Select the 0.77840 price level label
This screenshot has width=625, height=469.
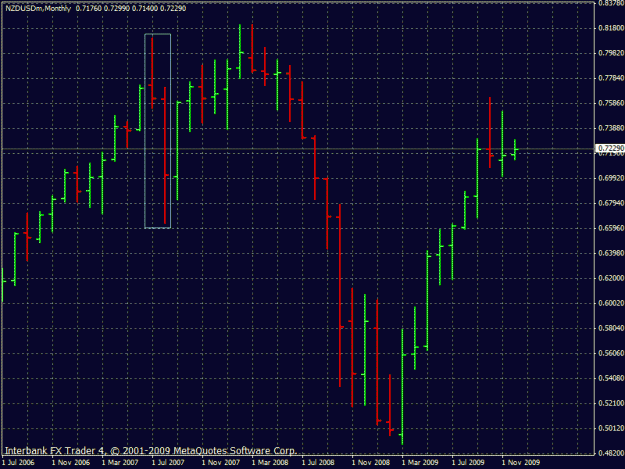[x=611, y=78]
